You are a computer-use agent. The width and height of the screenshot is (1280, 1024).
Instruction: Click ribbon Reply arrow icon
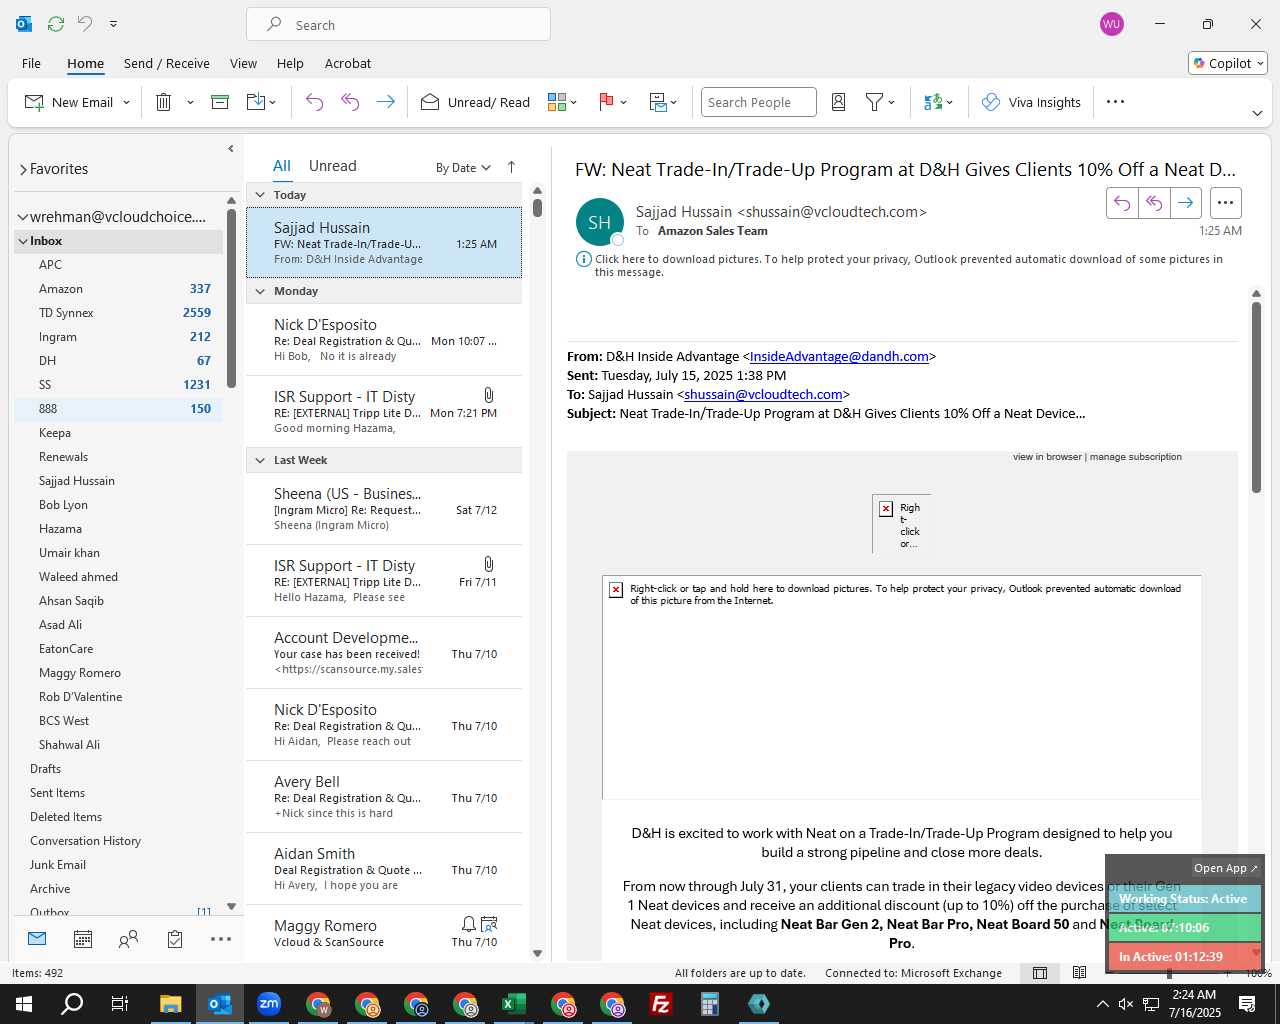point(314,102)
